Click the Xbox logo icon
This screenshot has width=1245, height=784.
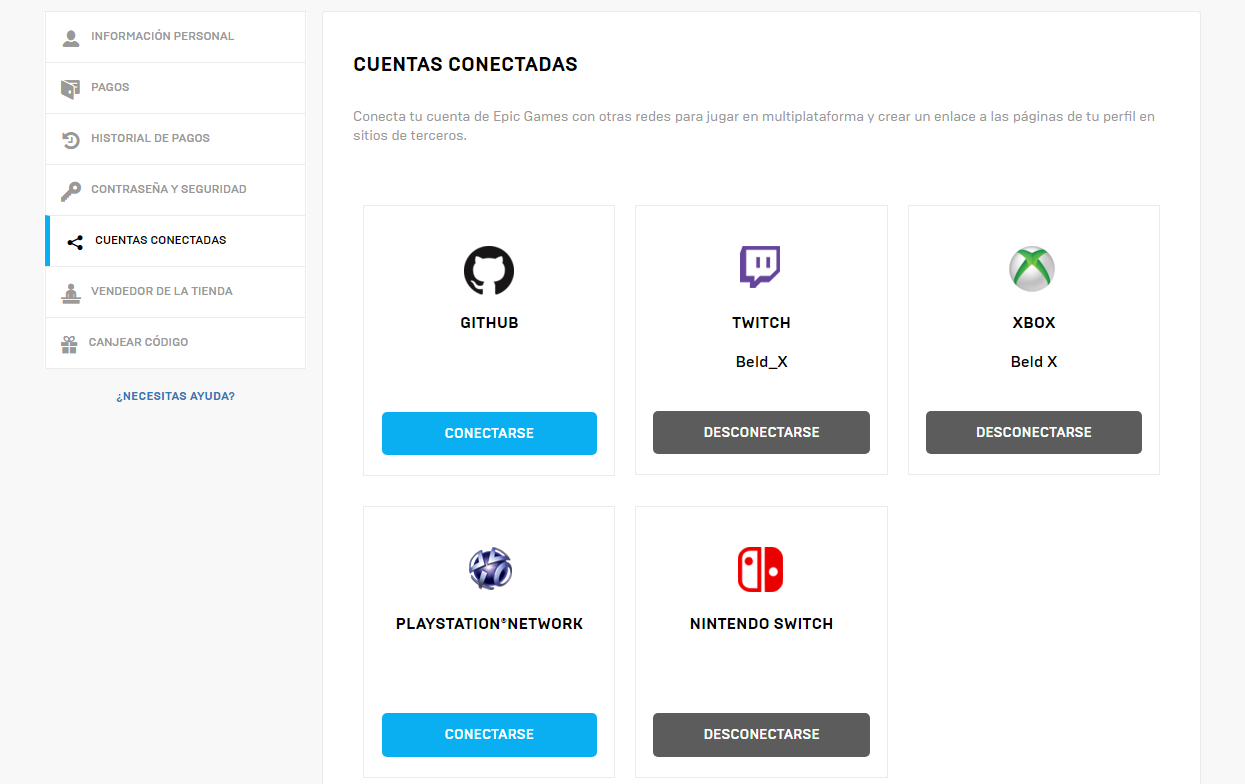(1032, 269)
